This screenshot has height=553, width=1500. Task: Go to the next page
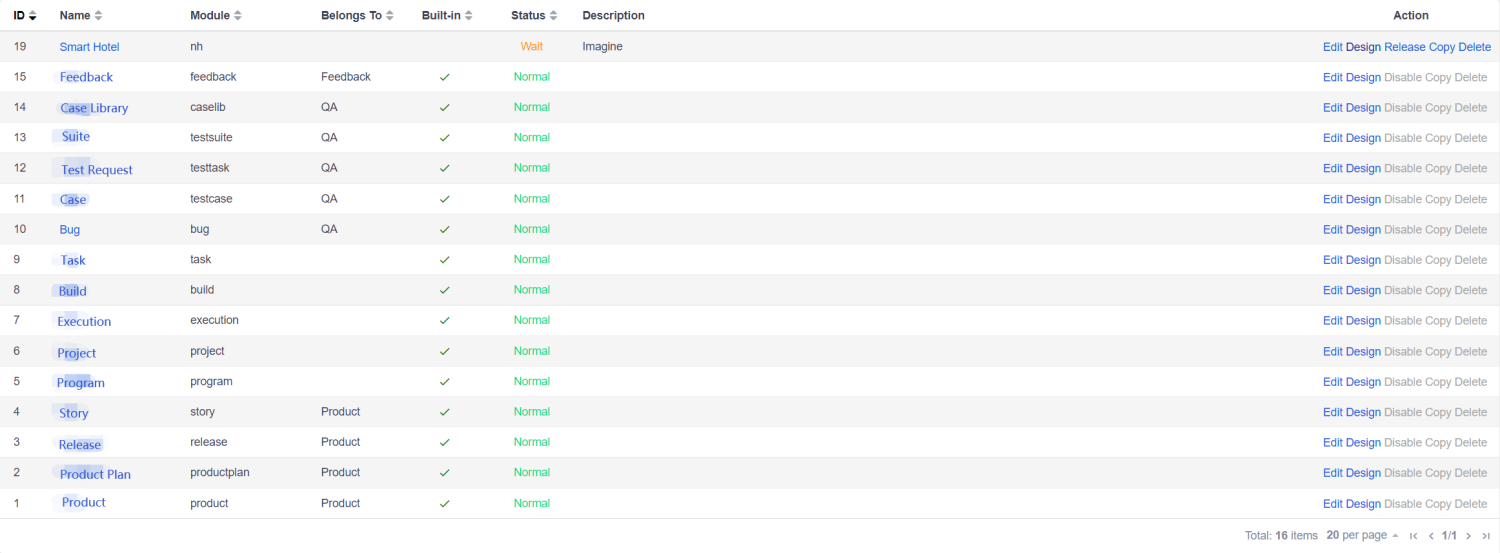tap(1468, 536)
